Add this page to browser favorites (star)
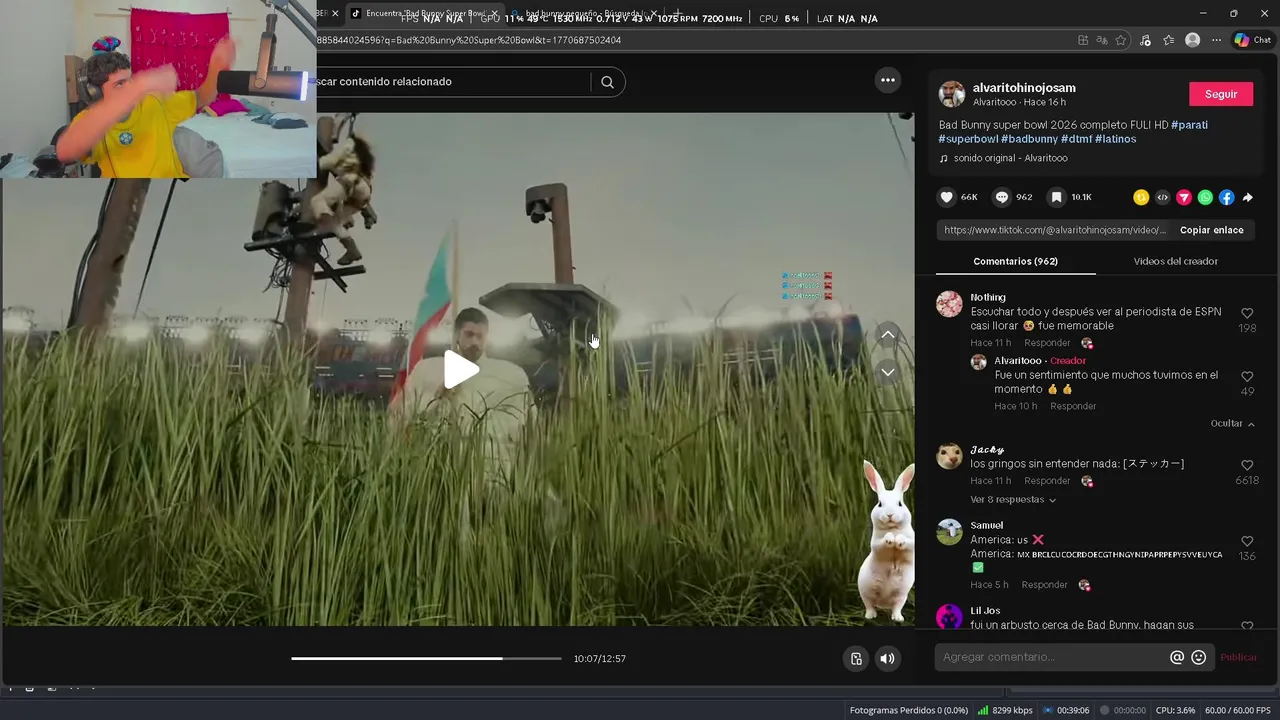This screenshot has width=1280, height=720. tap(1121, 40)
